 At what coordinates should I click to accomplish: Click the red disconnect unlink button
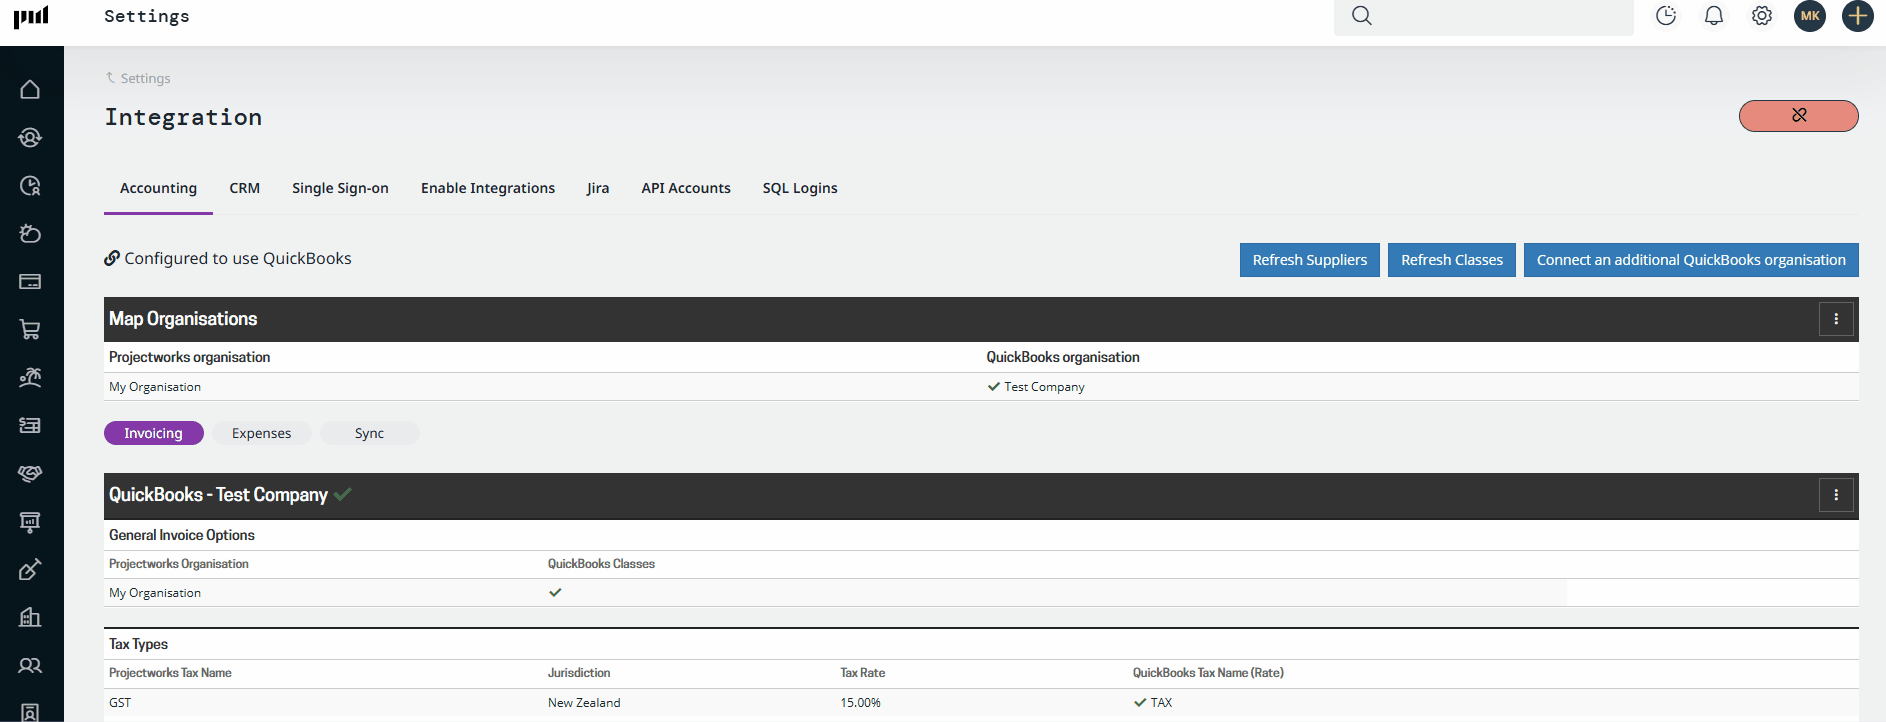[1799, 116]
